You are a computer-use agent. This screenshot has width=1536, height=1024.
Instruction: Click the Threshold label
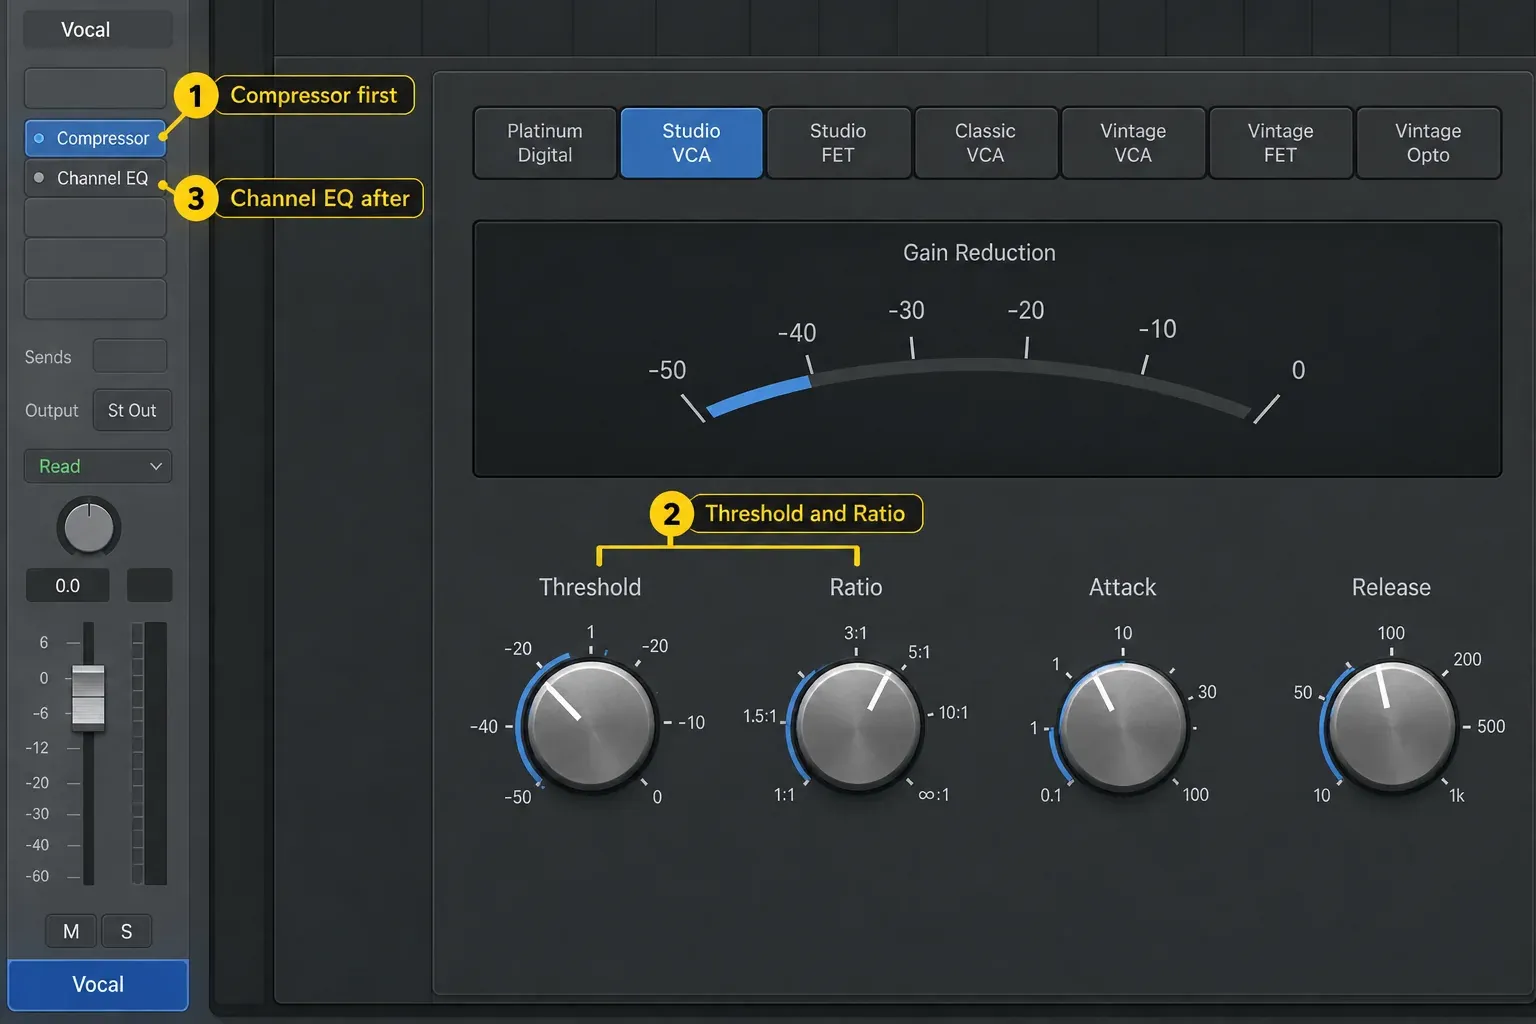tap(590, 587)
